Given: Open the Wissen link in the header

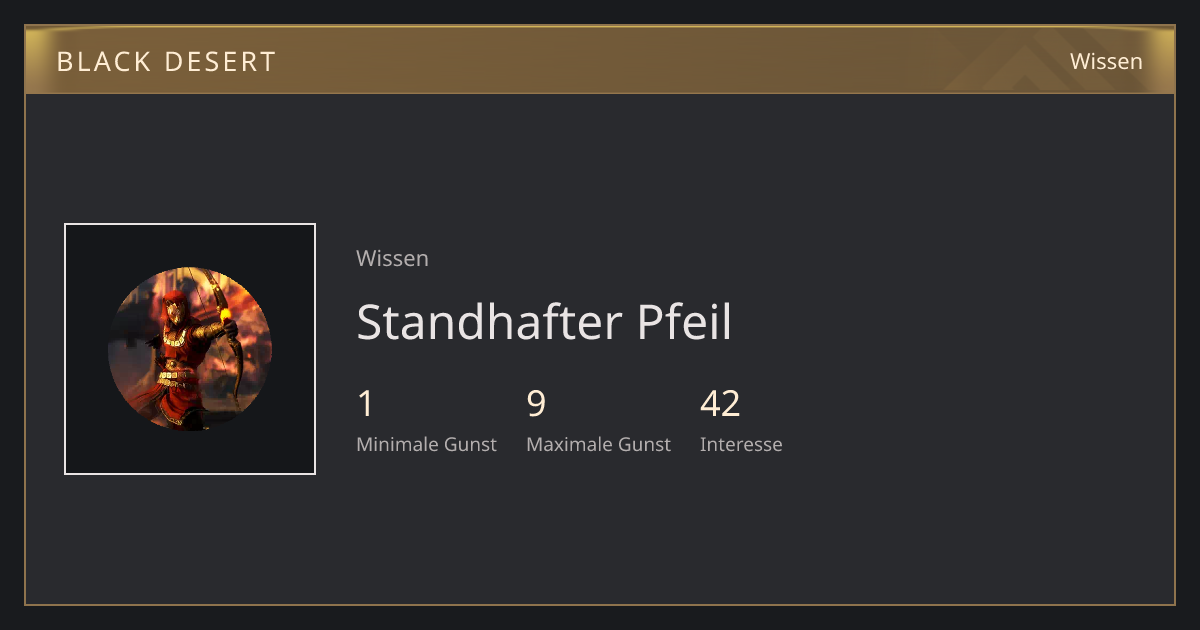Looking at the screenshot, I should (1106, 61).
